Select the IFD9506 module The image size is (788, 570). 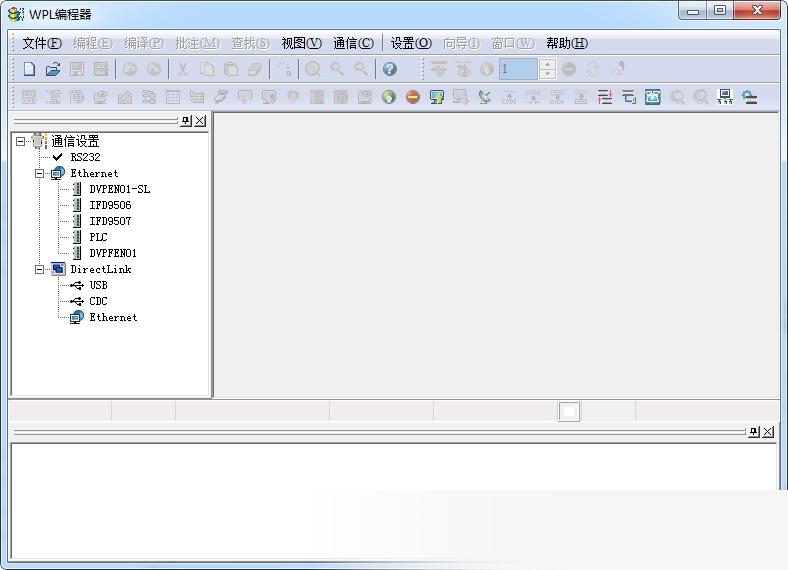110,205
